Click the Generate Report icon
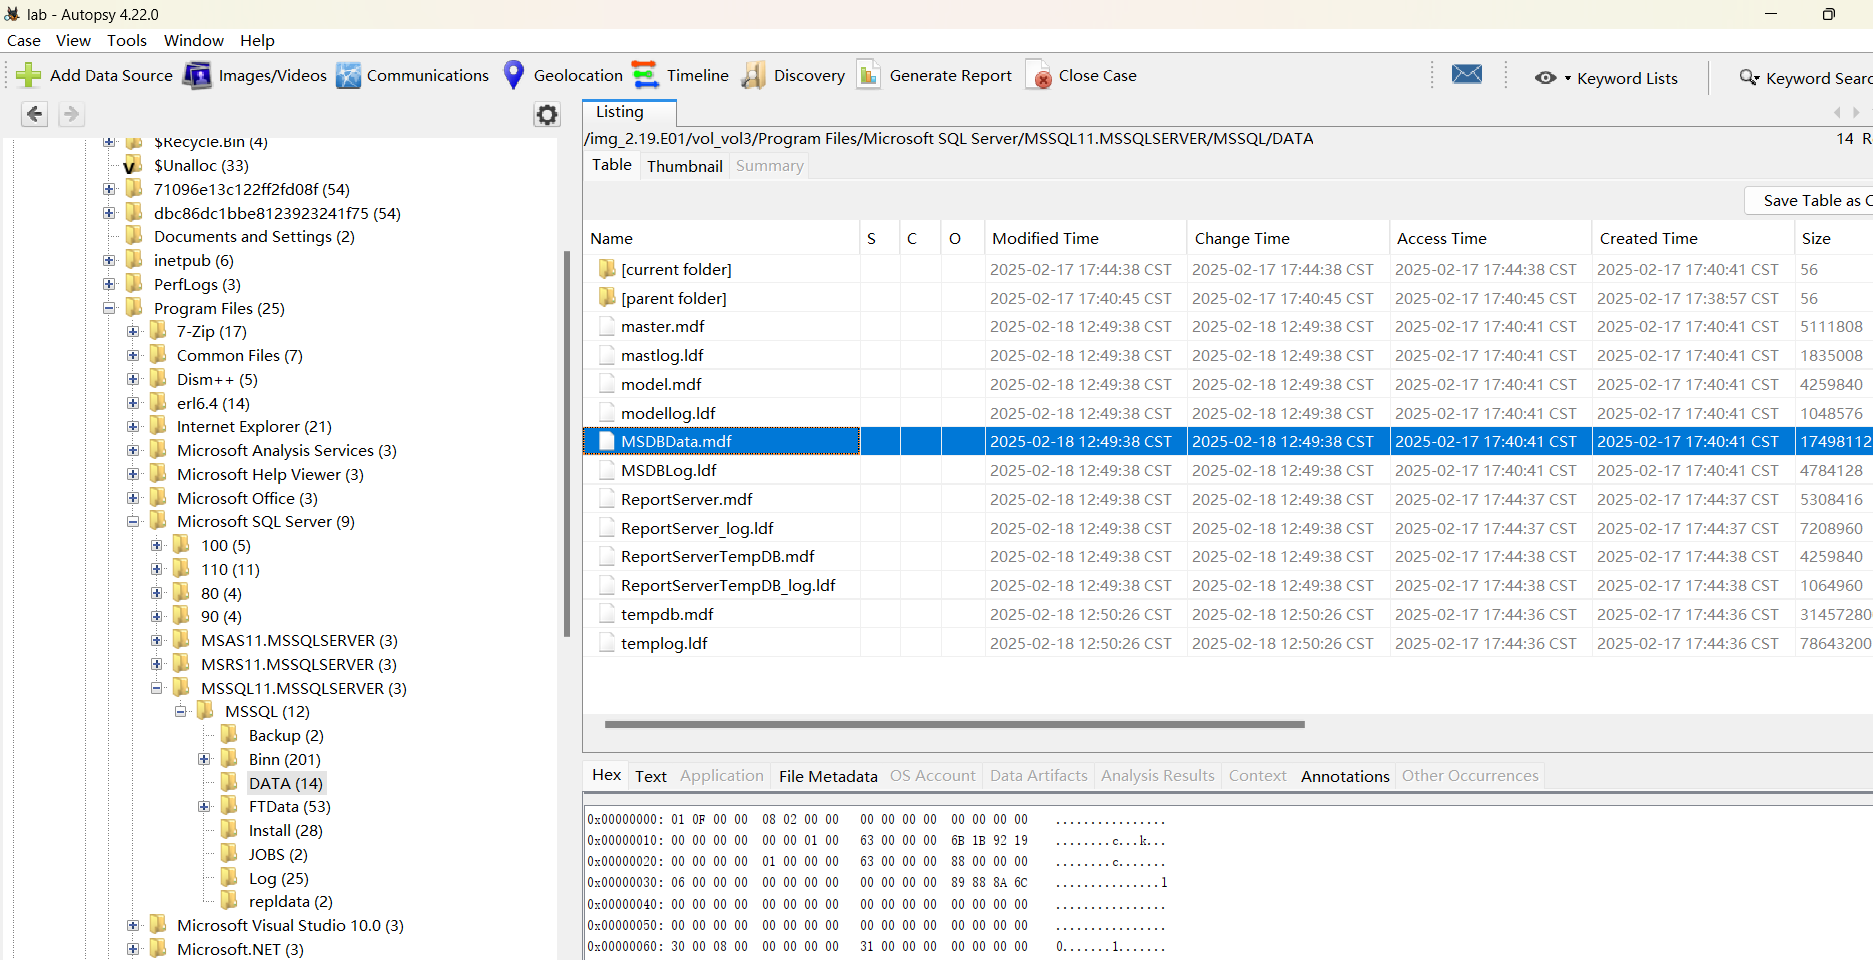 pyautogui.click(x=869, y=75)
